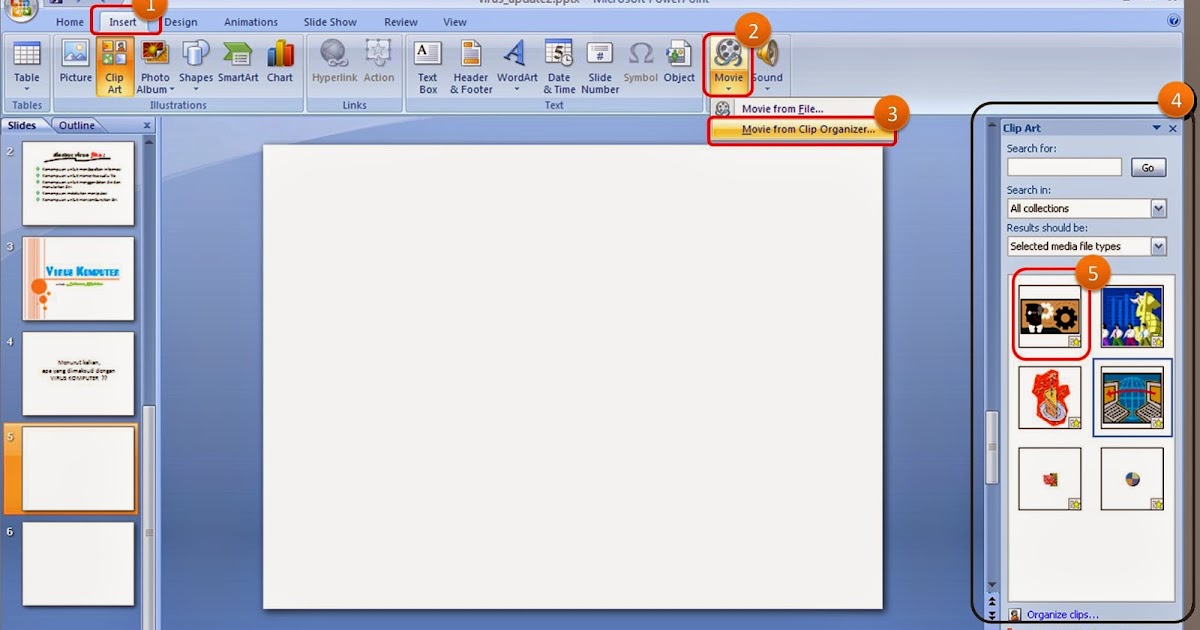Switch to the Home tab
Image resolution: width=1200 pixels, height=630 pixels.
pos(70,22)
